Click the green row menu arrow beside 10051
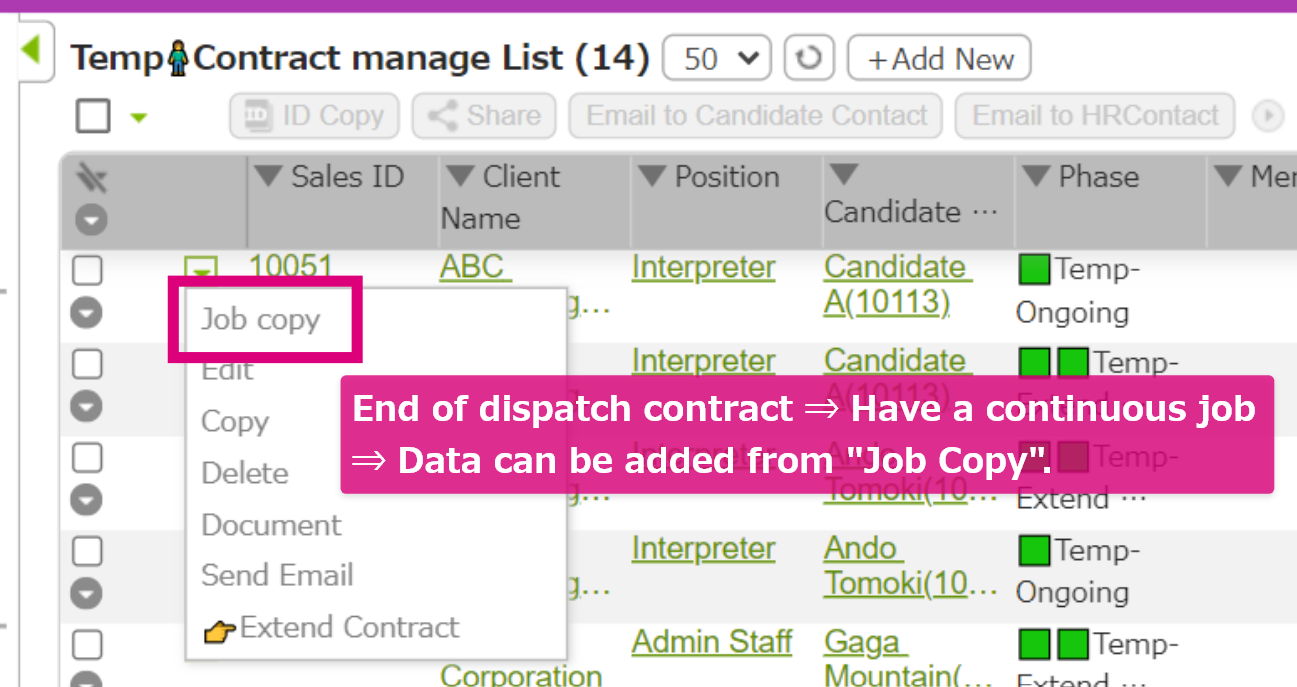Screen dimensions: 1297x687 (x=201, y=268)
